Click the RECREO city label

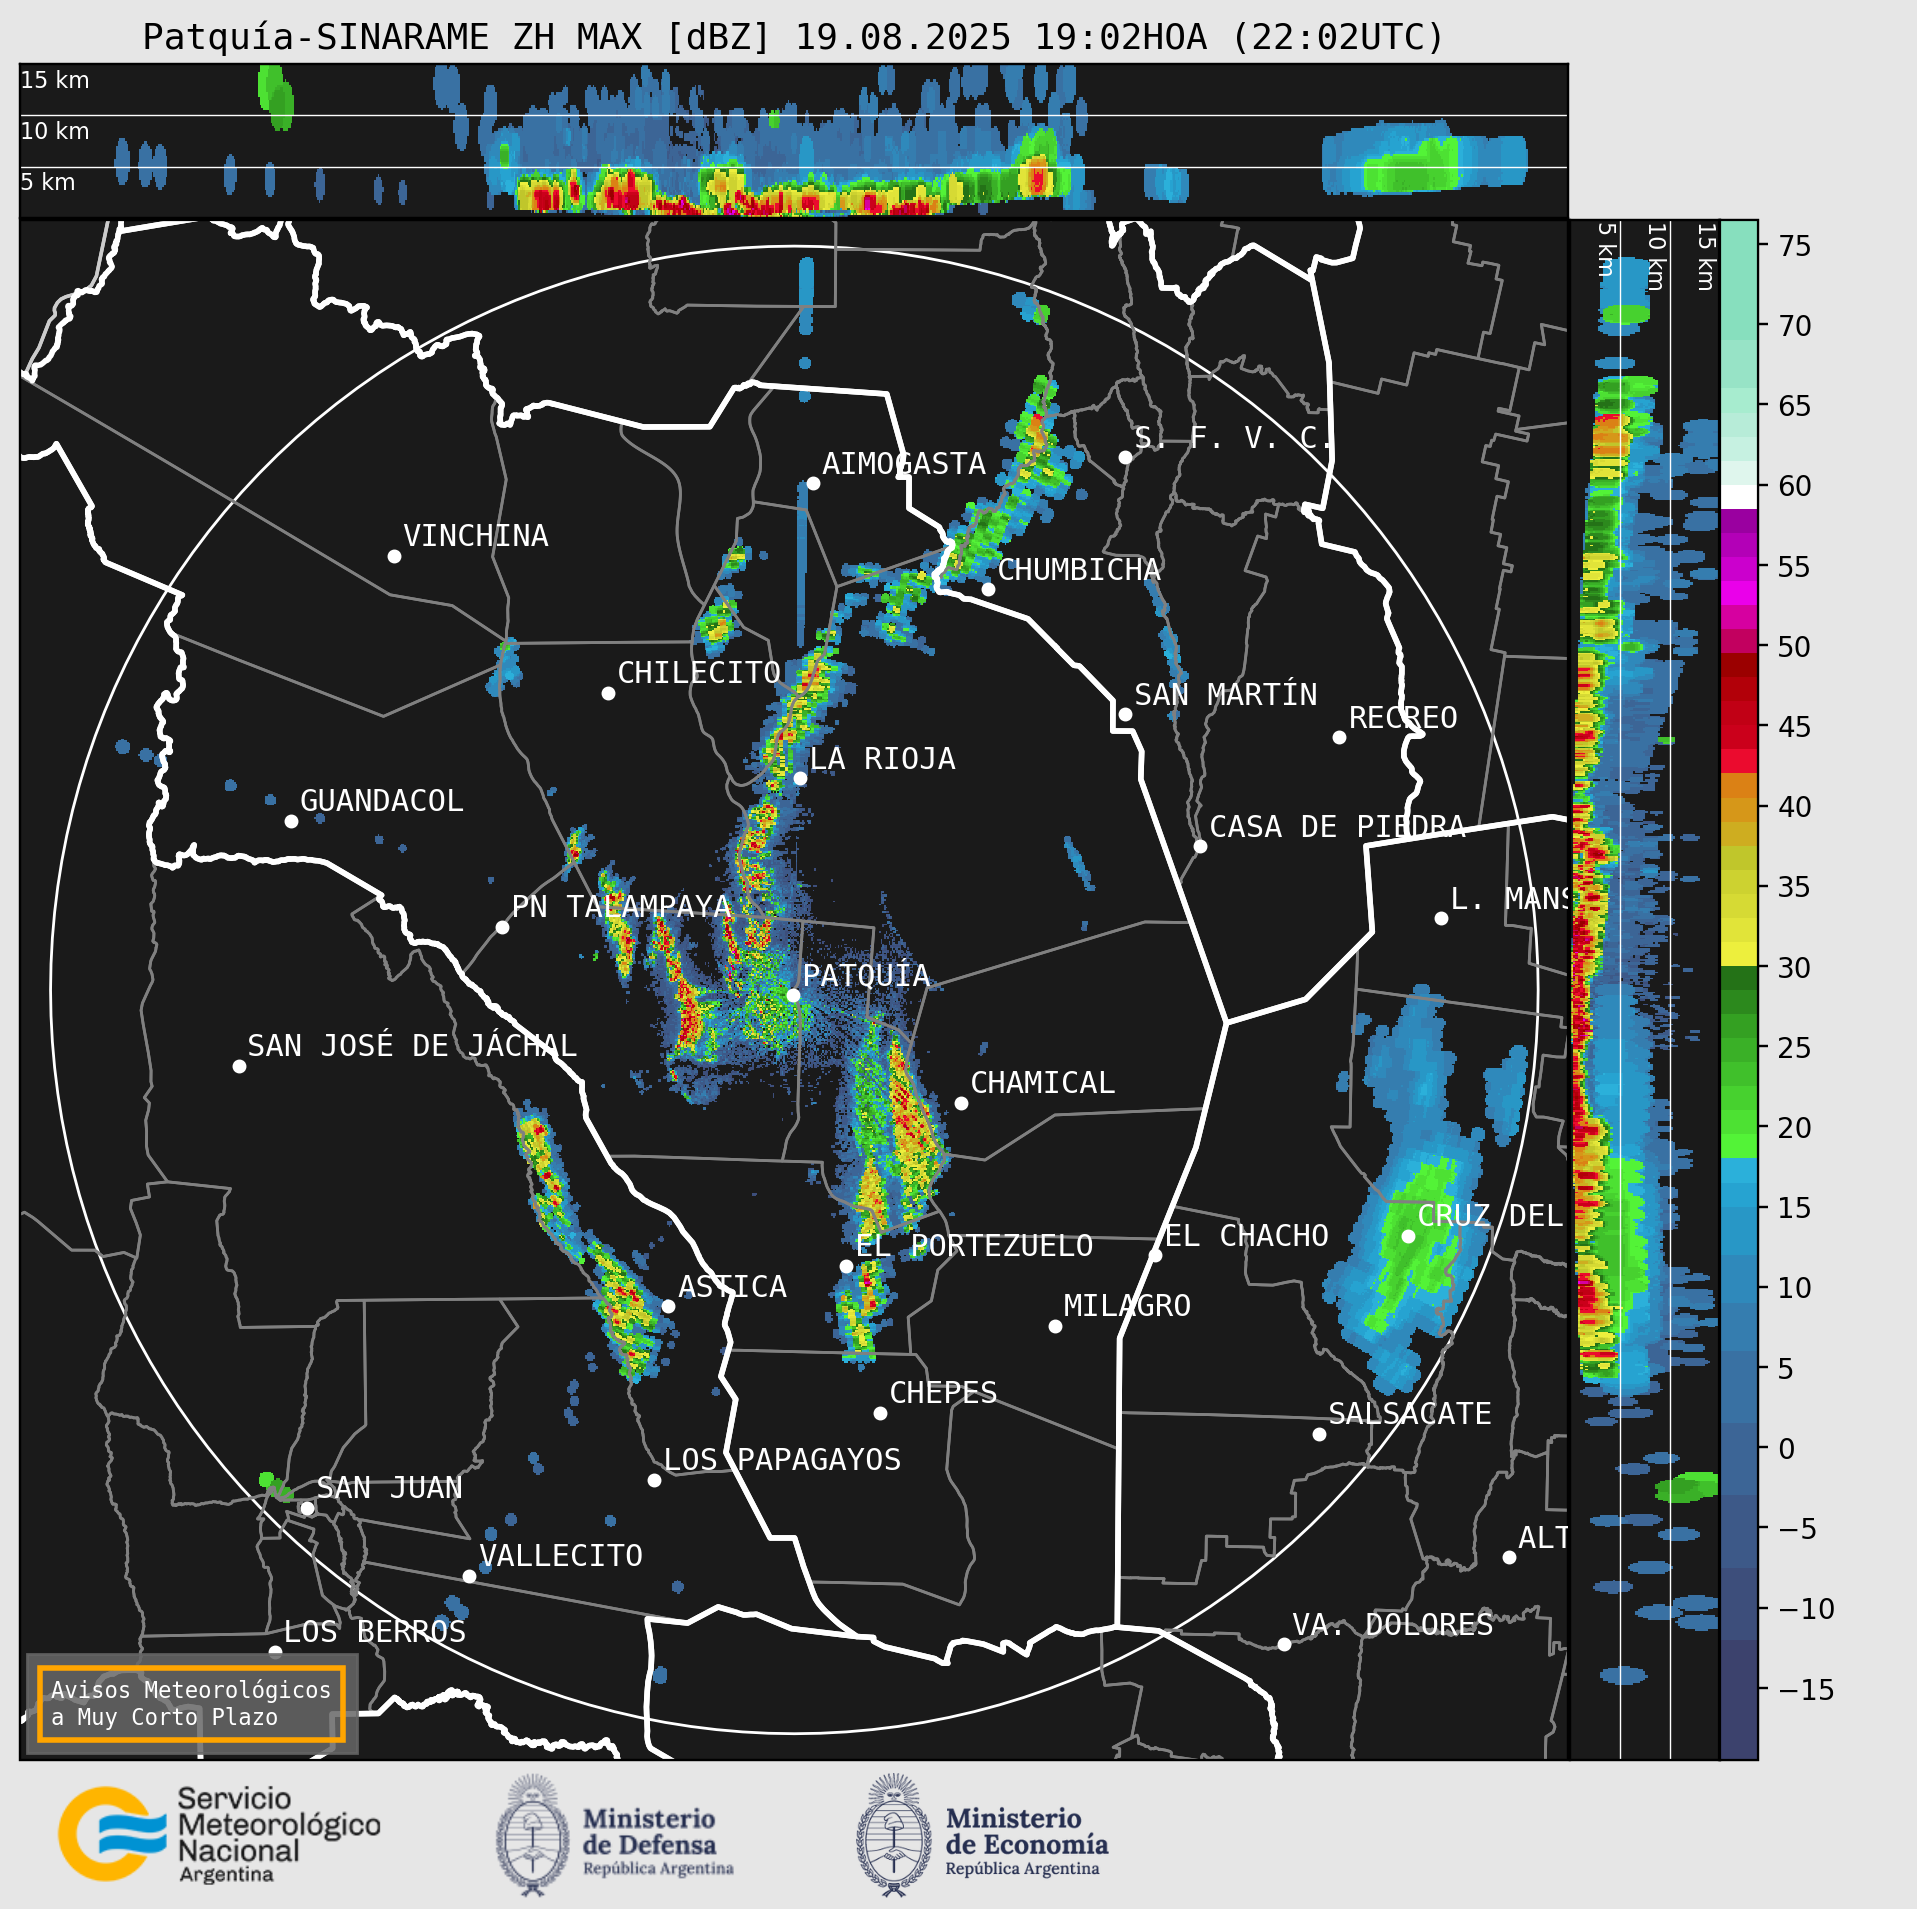(x=1402, y=717)
